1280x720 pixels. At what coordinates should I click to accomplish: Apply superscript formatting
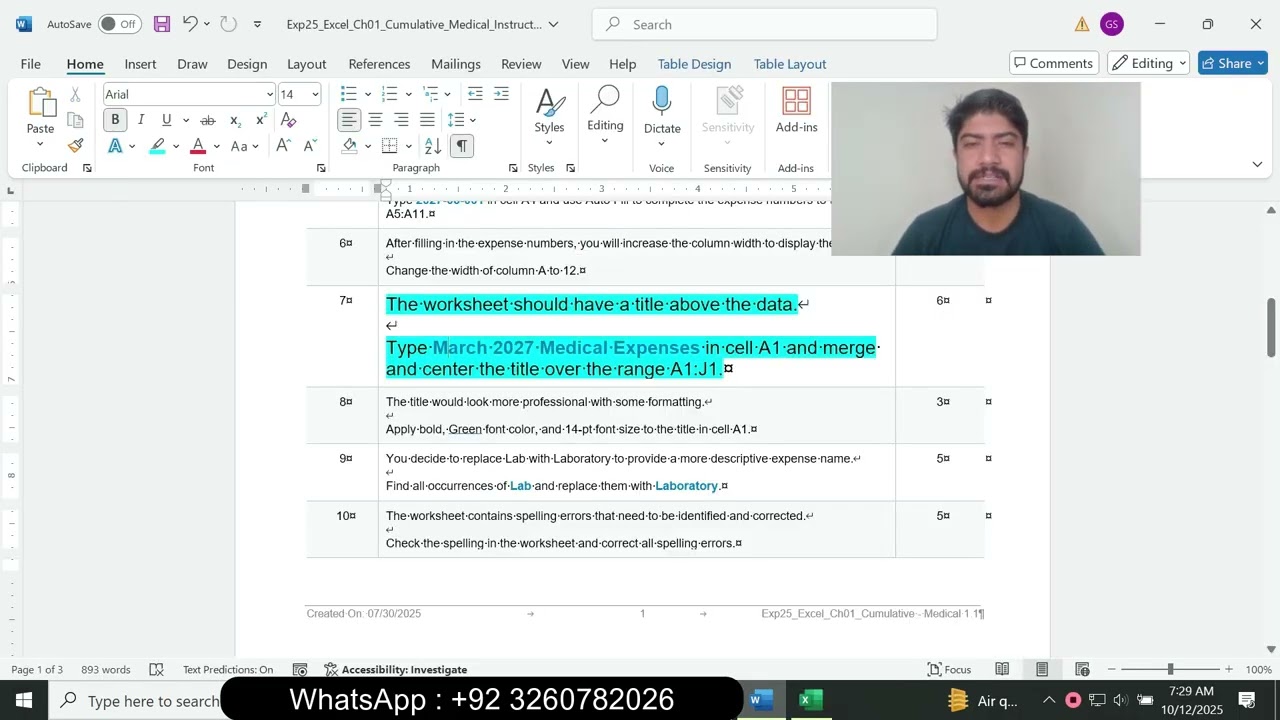pos(261,120)
